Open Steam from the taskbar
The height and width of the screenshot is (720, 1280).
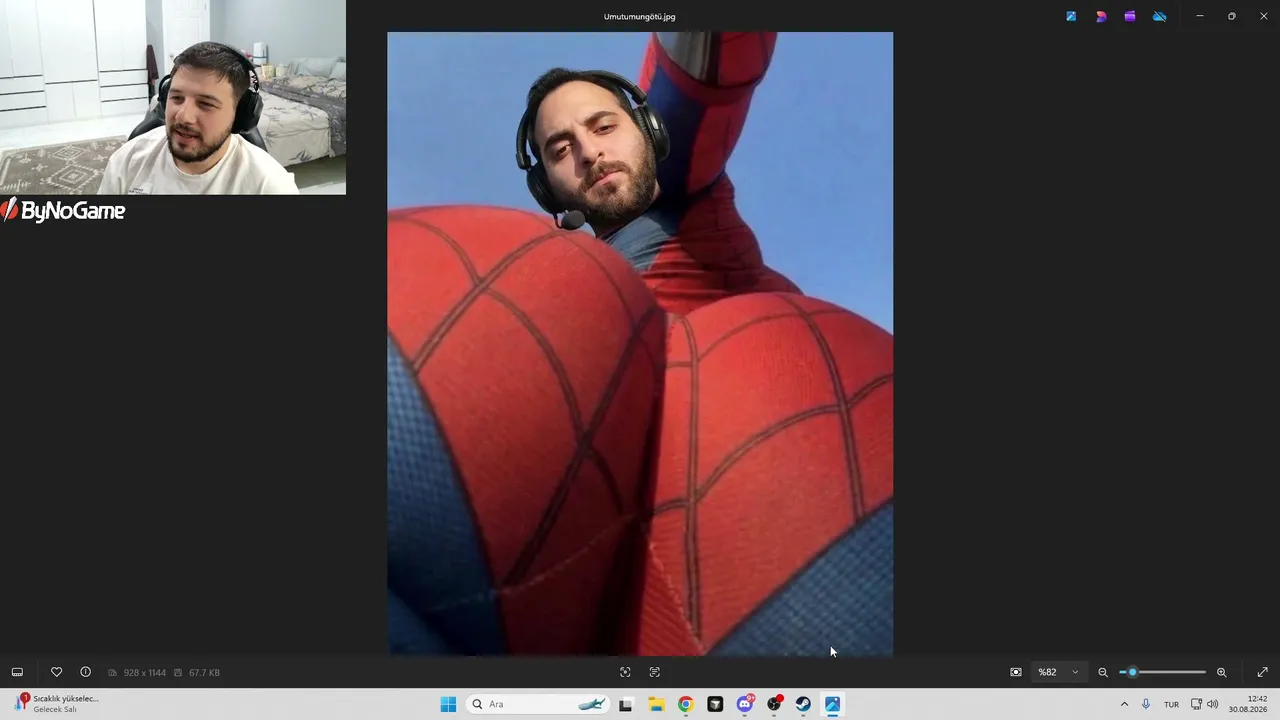(x=803, y=704)
